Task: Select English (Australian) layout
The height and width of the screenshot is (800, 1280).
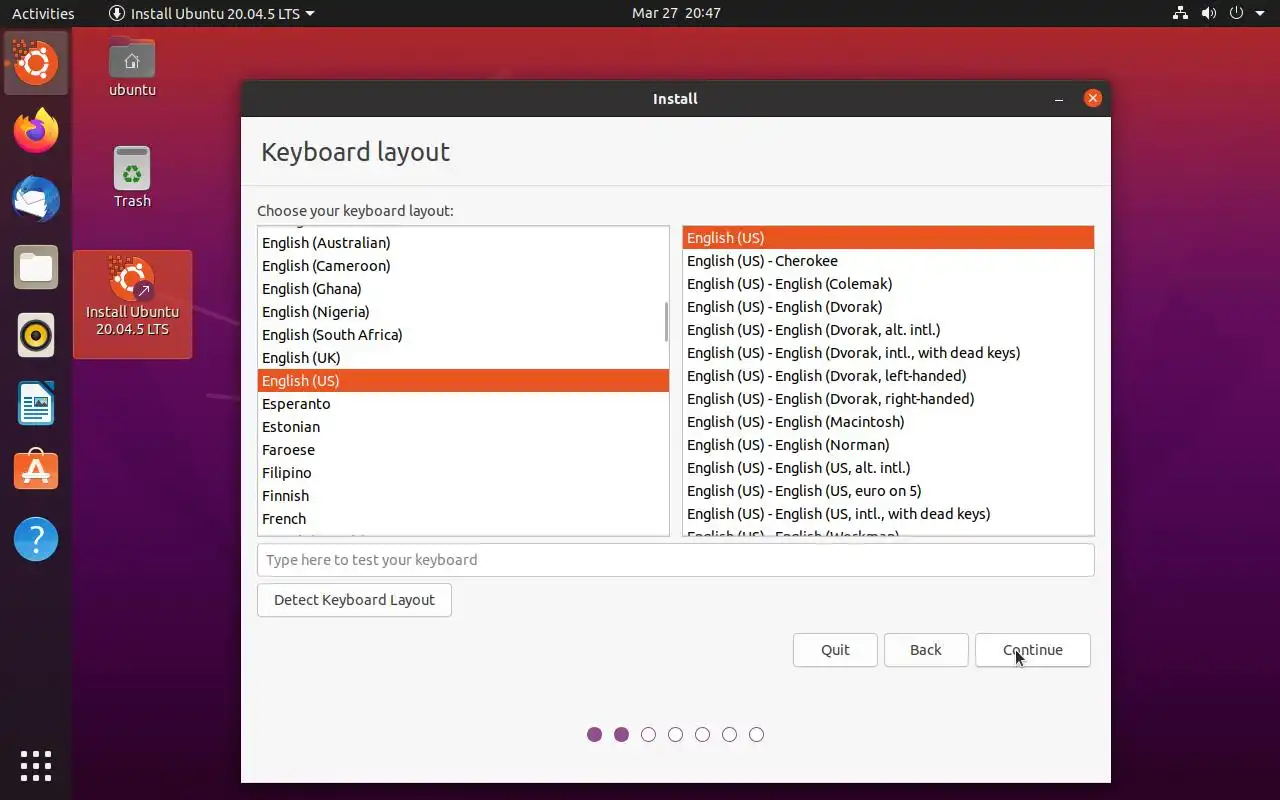Action: (463, 243)
